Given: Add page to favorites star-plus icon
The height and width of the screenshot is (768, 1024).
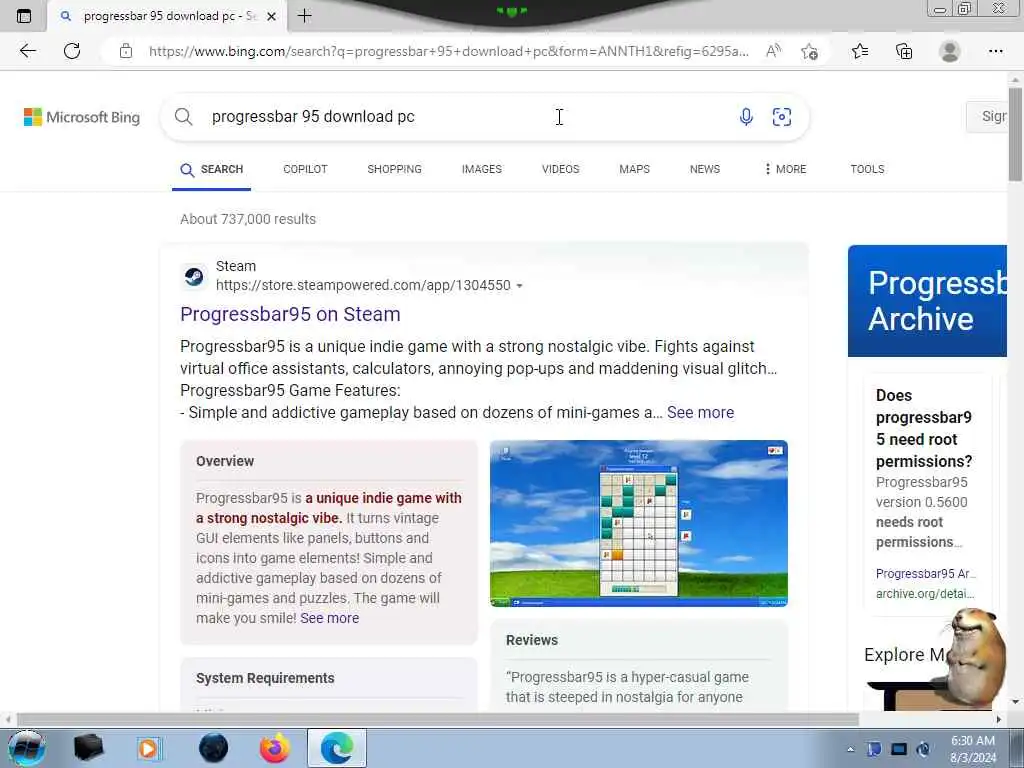Looking at the screenshot, I should pyautogui.click(x=809, y=51).
